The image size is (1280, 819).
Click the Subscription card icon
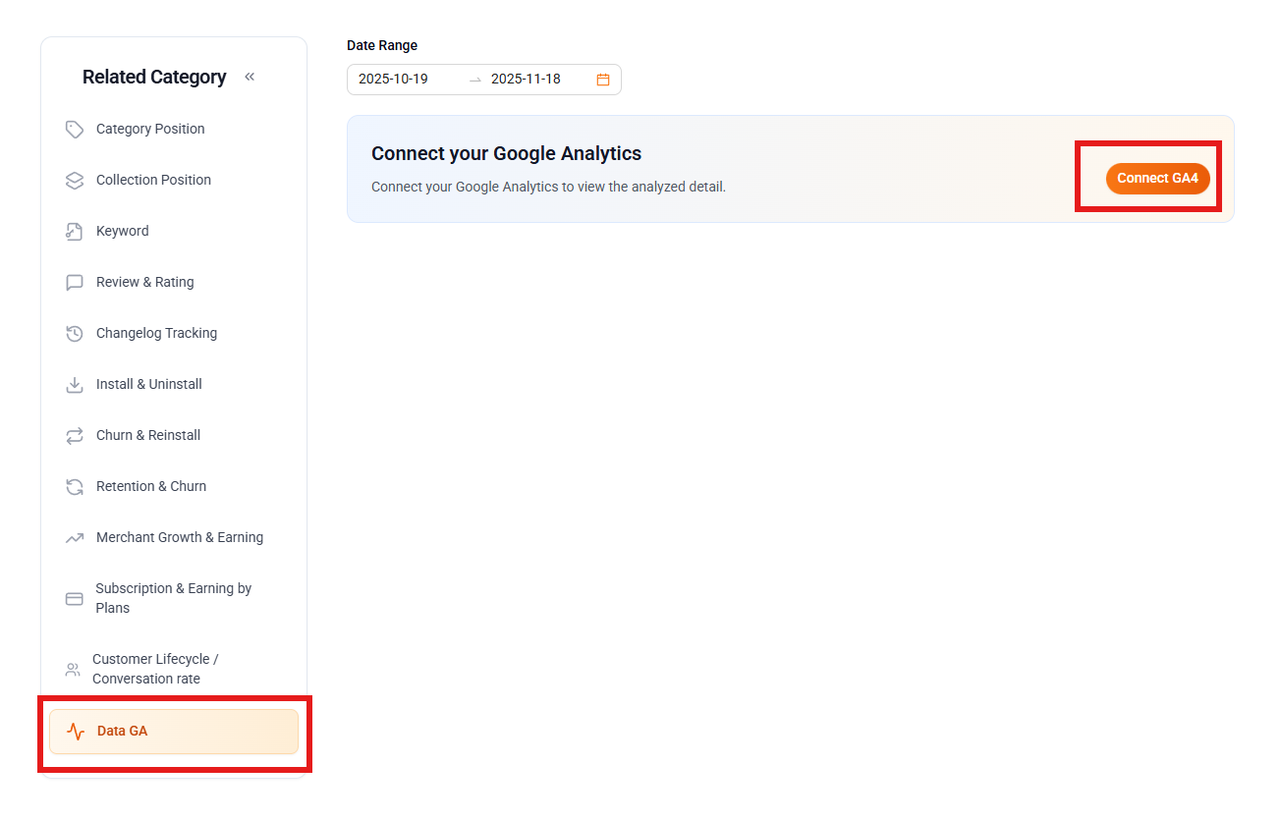(x=74, y=598)
